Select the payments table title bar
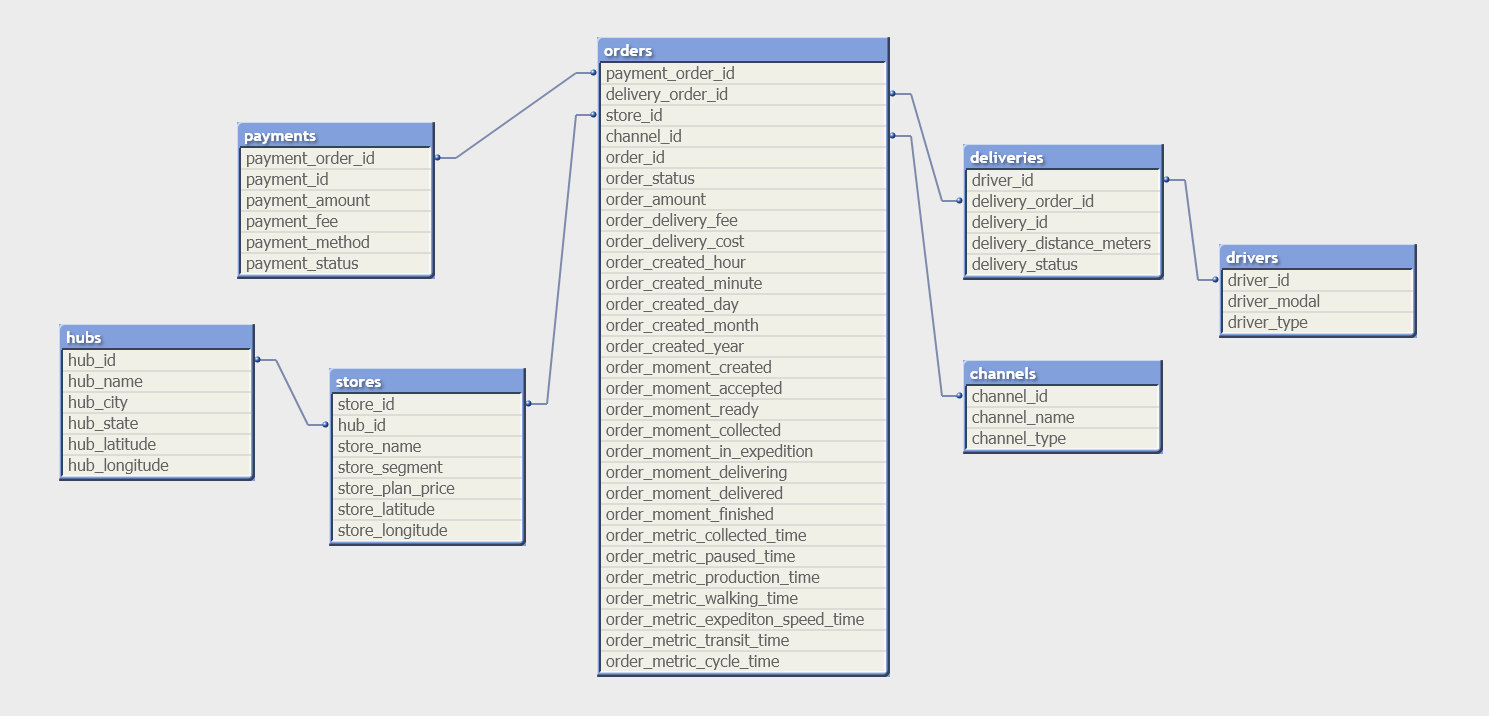1489x716 pixels. [336, 136]
